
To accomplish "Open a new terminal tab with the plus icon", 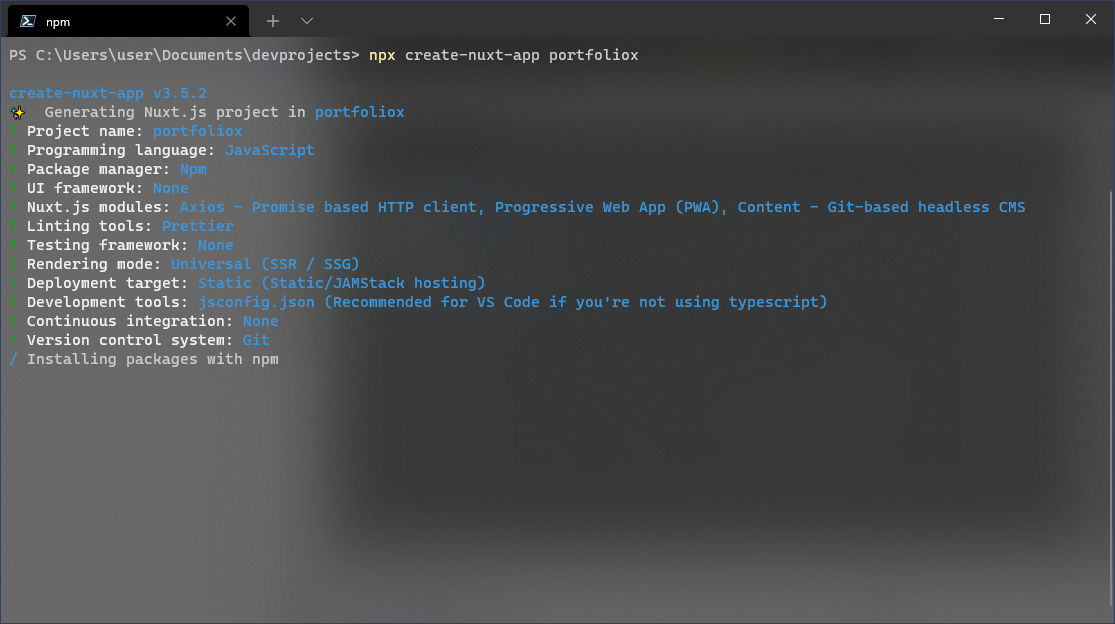I will (272, 20).
